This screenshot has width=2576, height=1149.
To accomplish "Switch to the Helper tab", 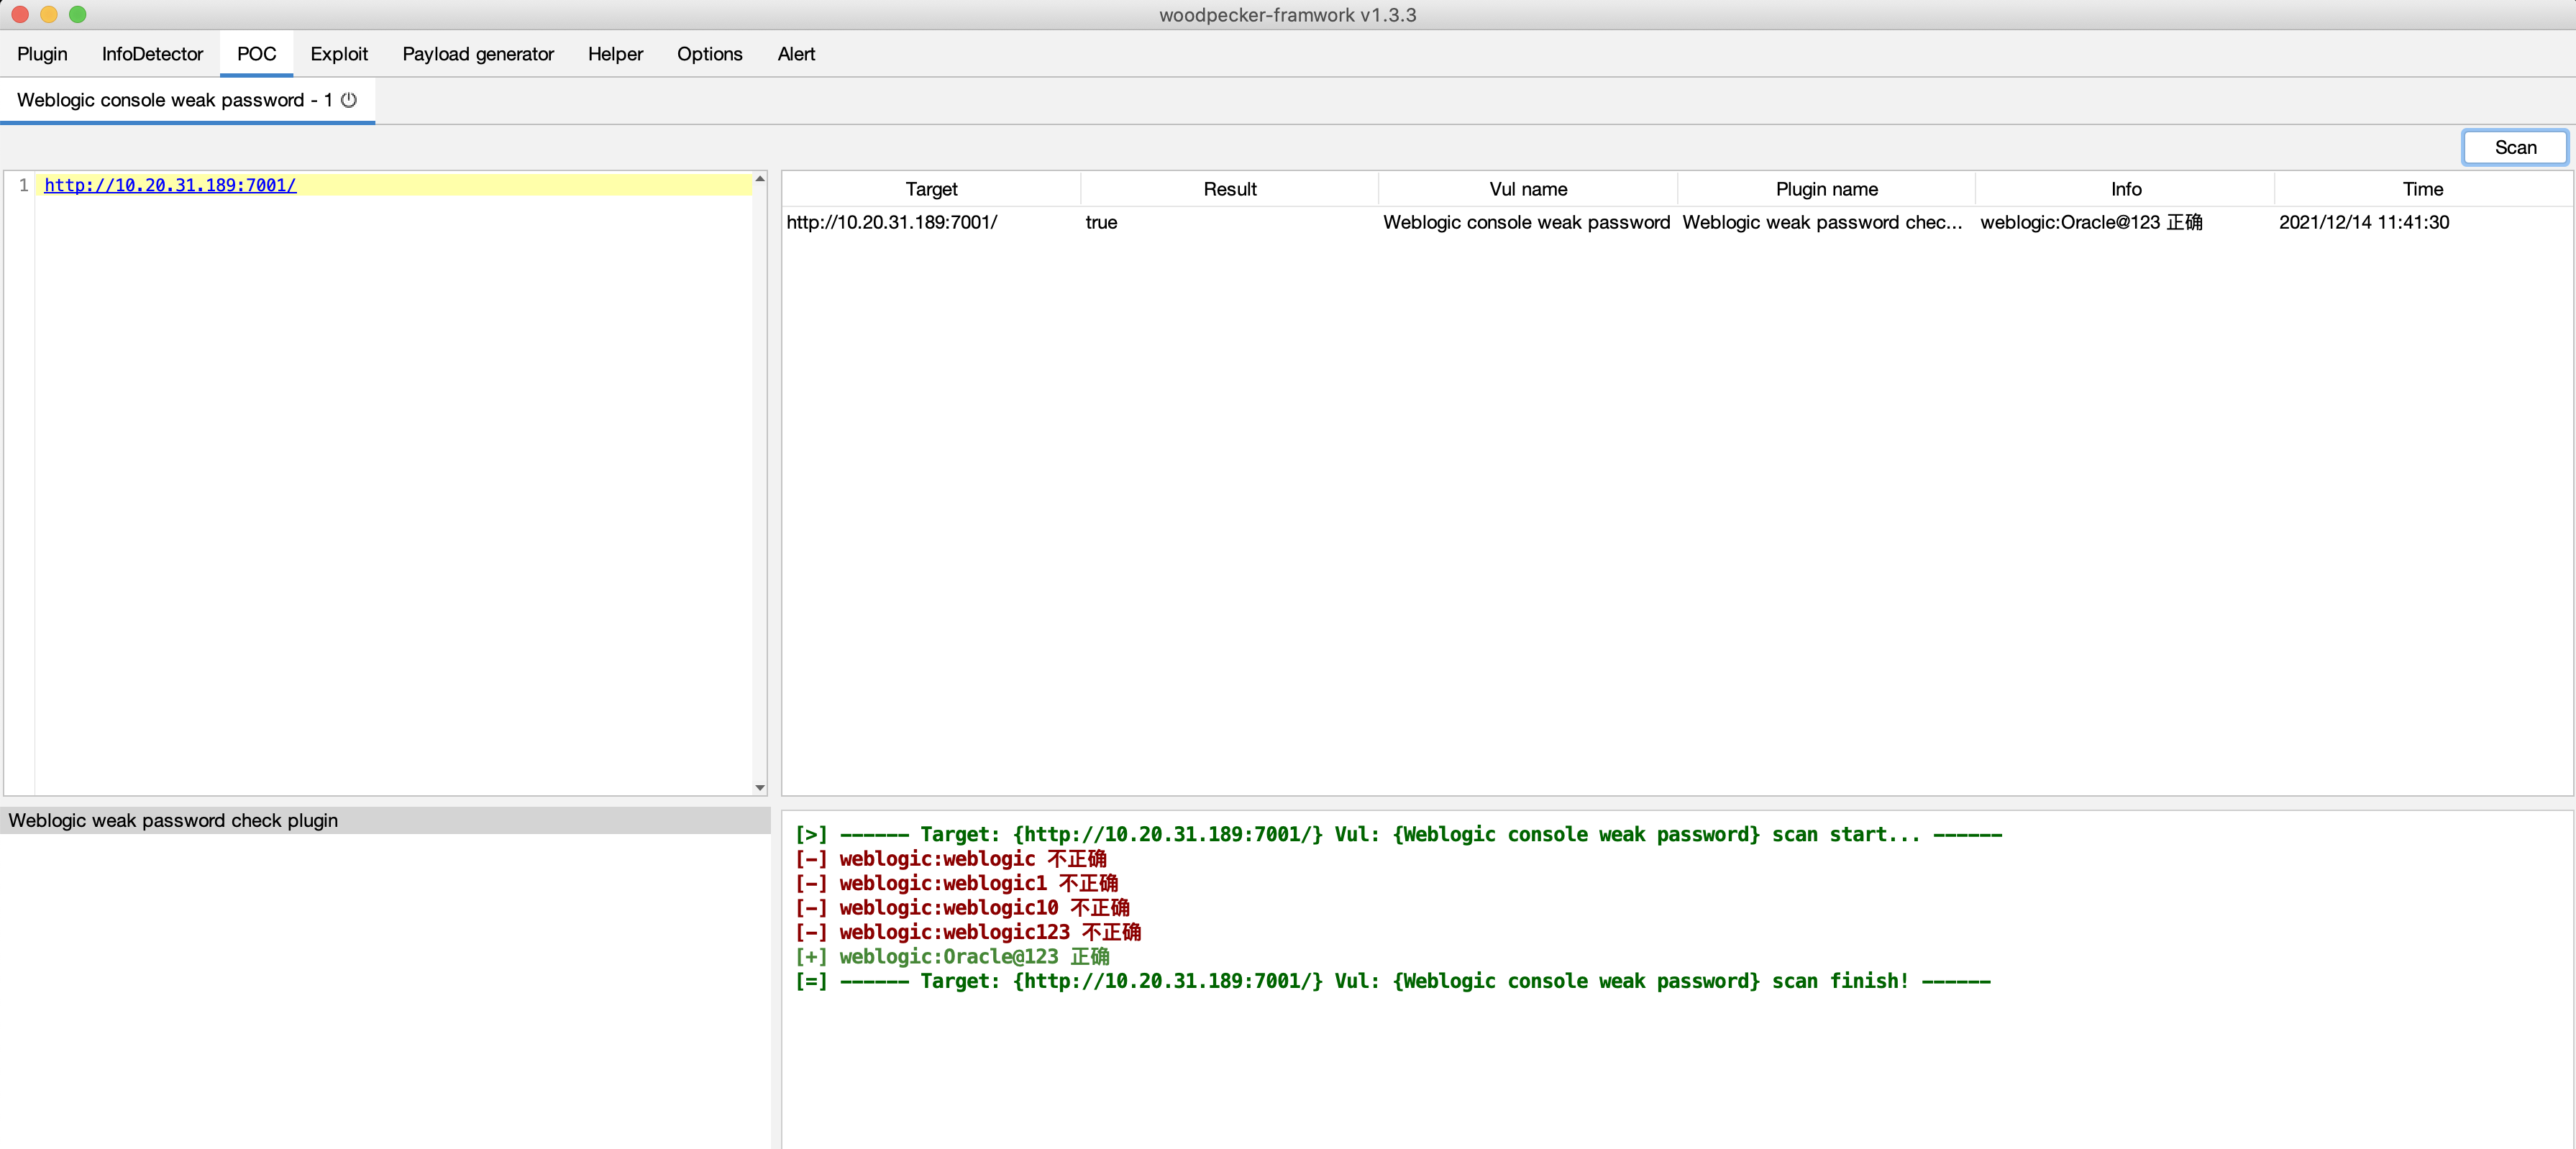I will tap(615, 54).
